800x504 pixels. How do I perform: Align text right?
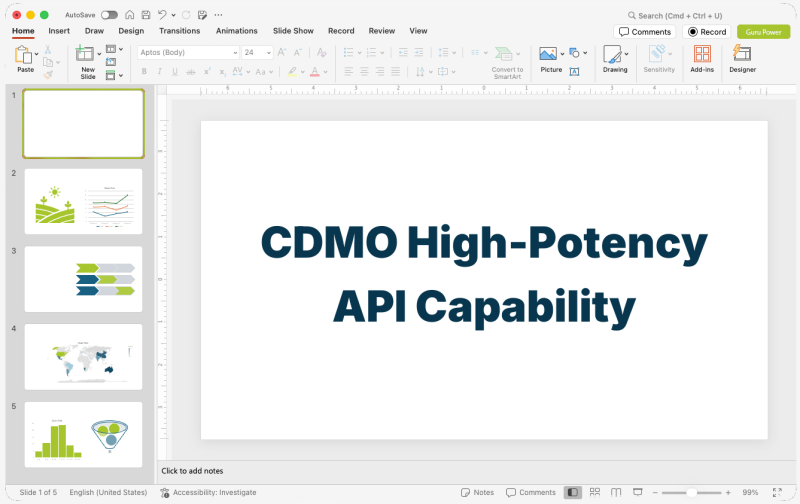(x=380, y=72)
